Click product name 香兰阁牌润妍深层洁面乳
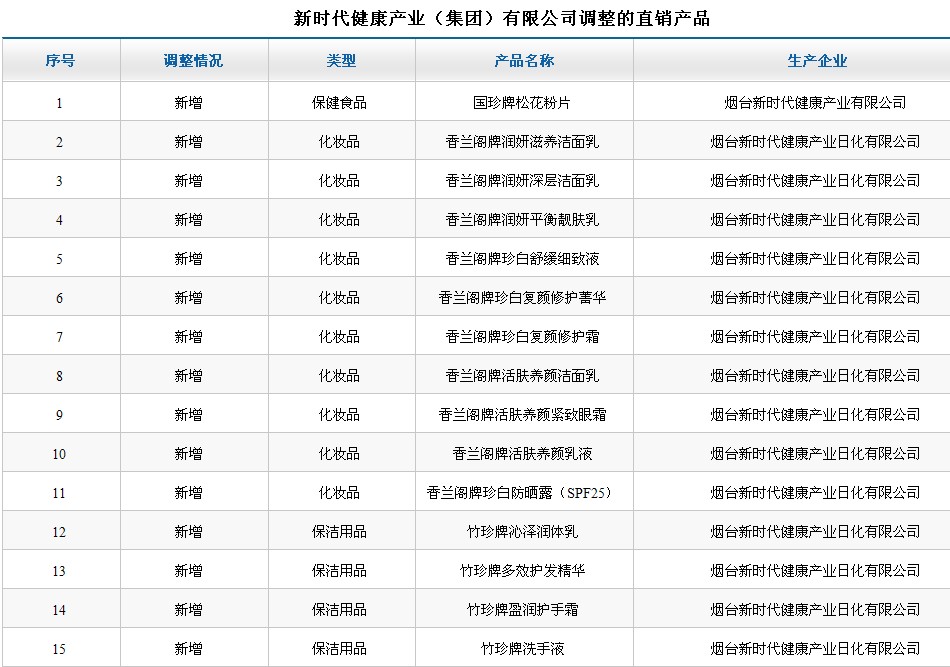The height and width of the screenshot is (667, 950). coord(522,181)
